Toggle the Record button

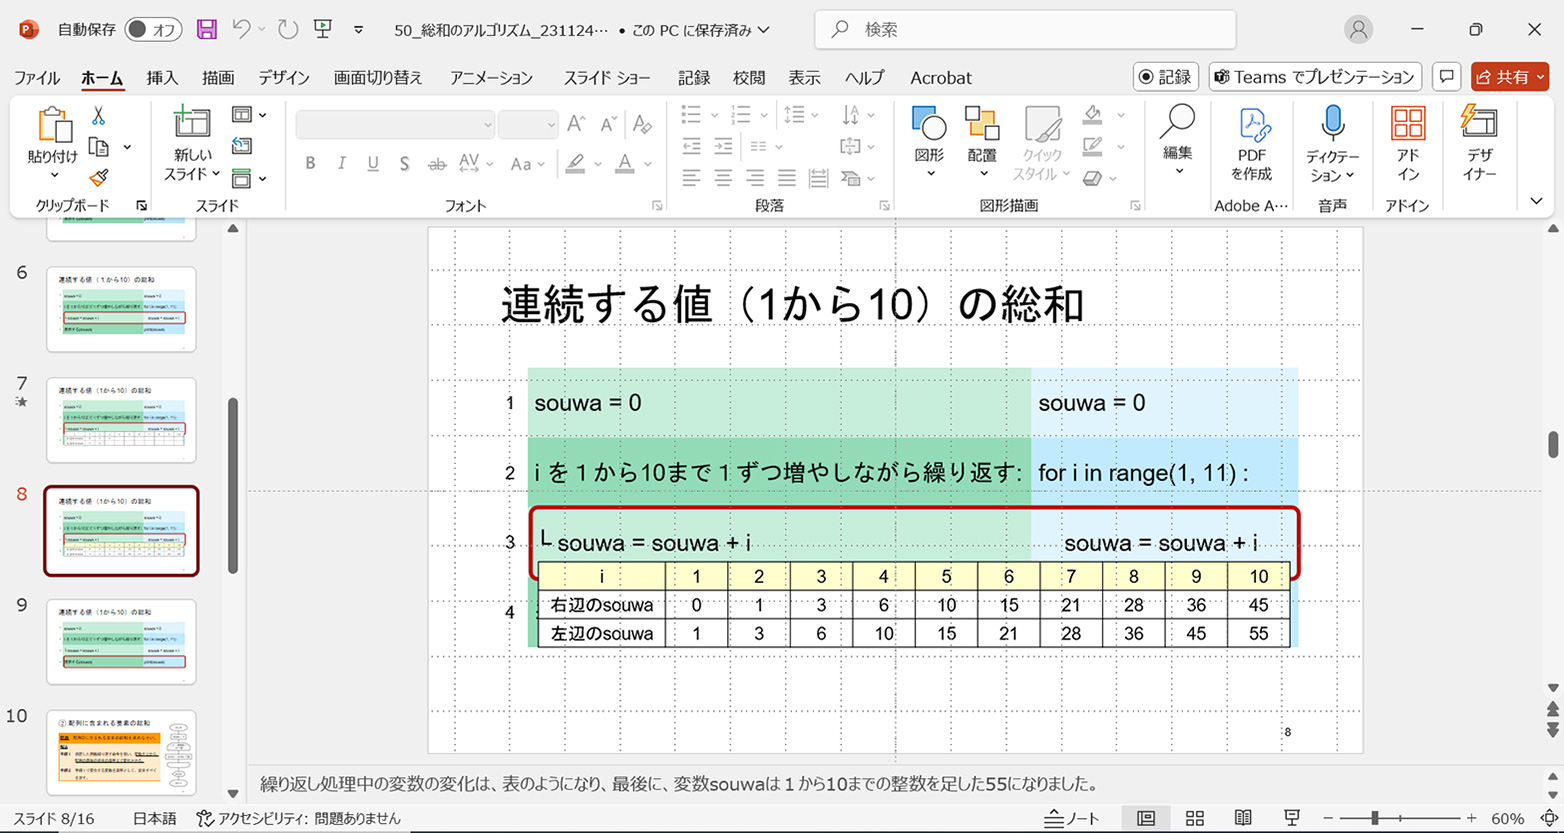pyautogui.click(x=1166, y=77)
